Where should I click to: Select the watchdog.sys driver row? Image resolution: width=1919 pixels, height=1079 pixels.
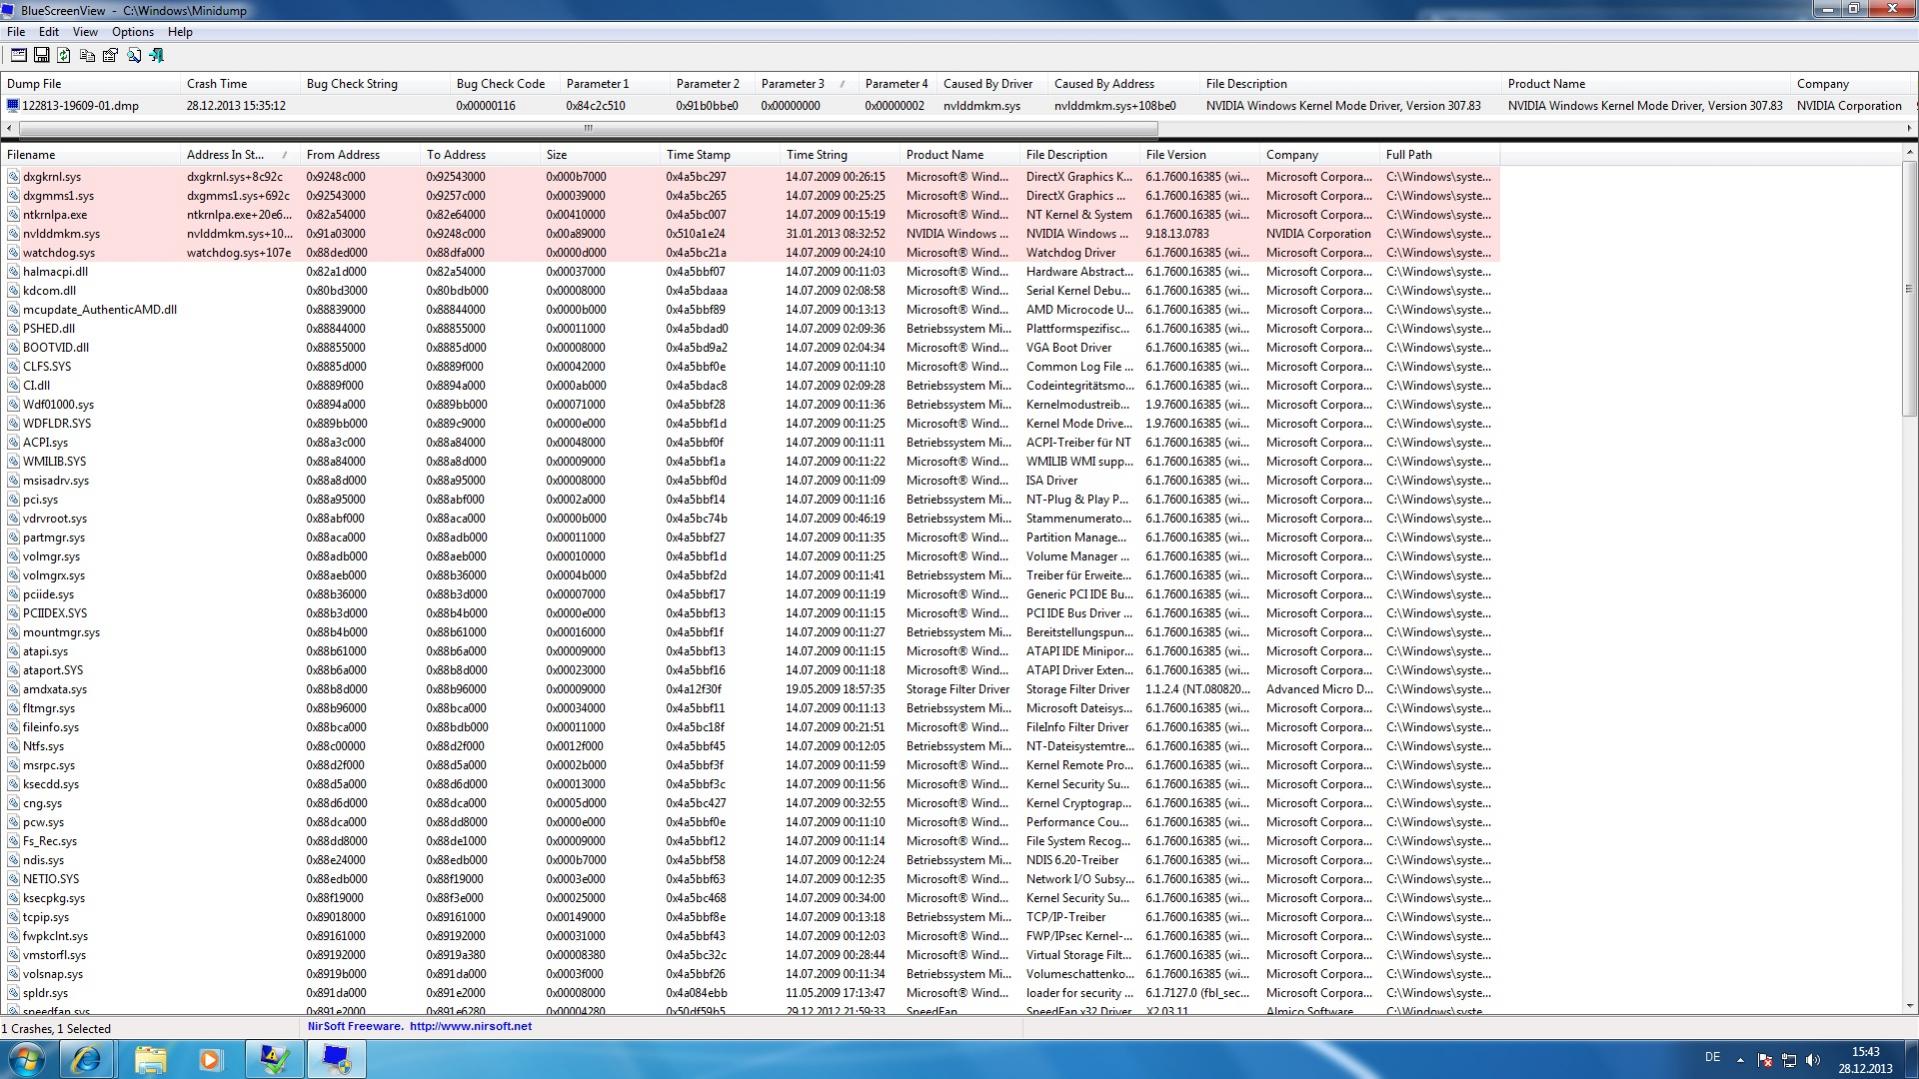pyautogui.click(x=751, y=253)
